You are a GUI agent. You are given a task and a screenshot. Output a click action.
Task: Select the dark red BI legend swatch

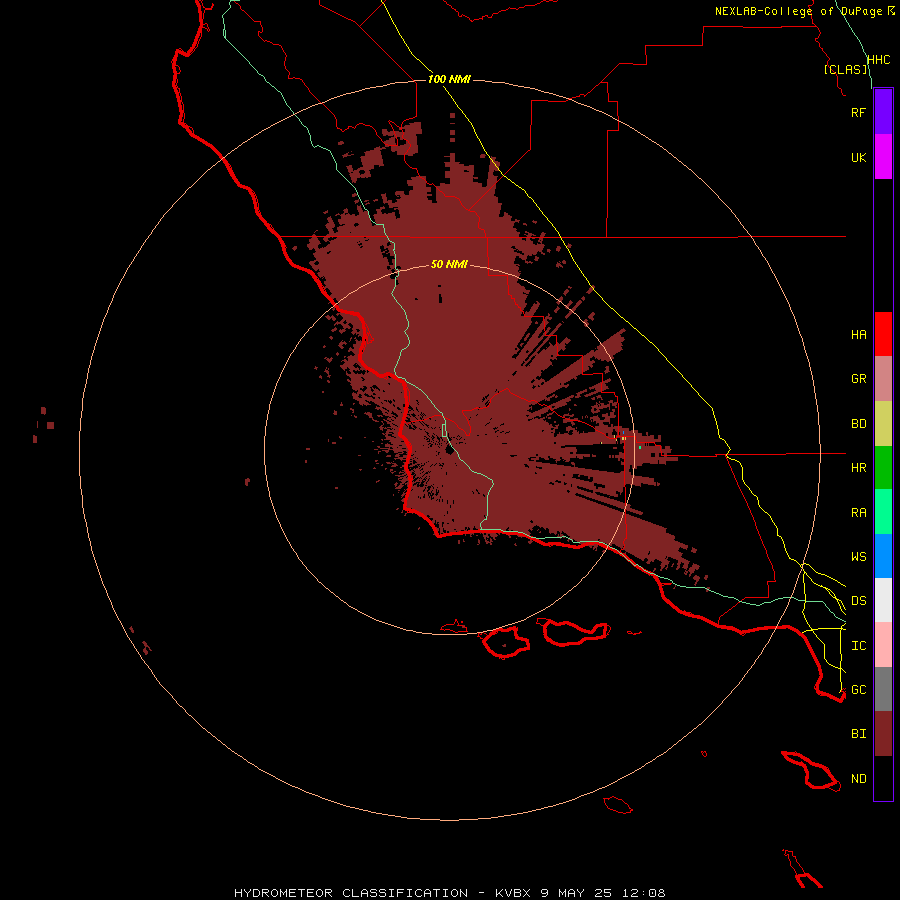click(x=883, y=734)
